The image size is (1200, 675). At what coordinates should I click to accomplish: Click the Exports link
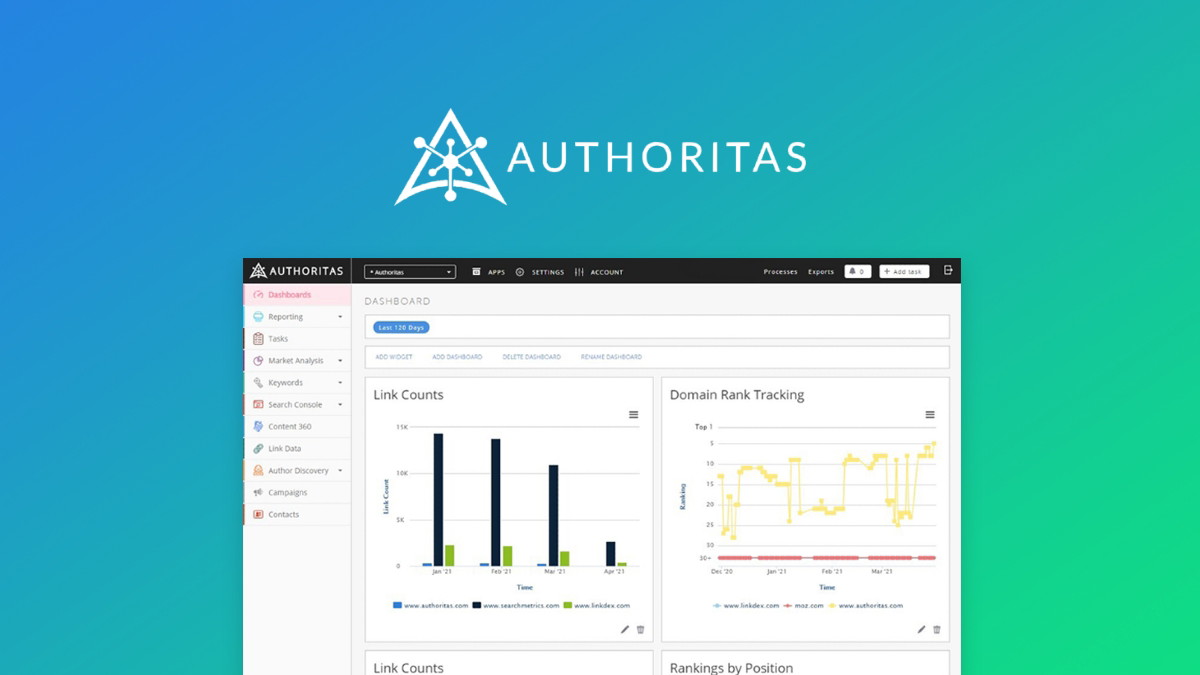point(821,272)
